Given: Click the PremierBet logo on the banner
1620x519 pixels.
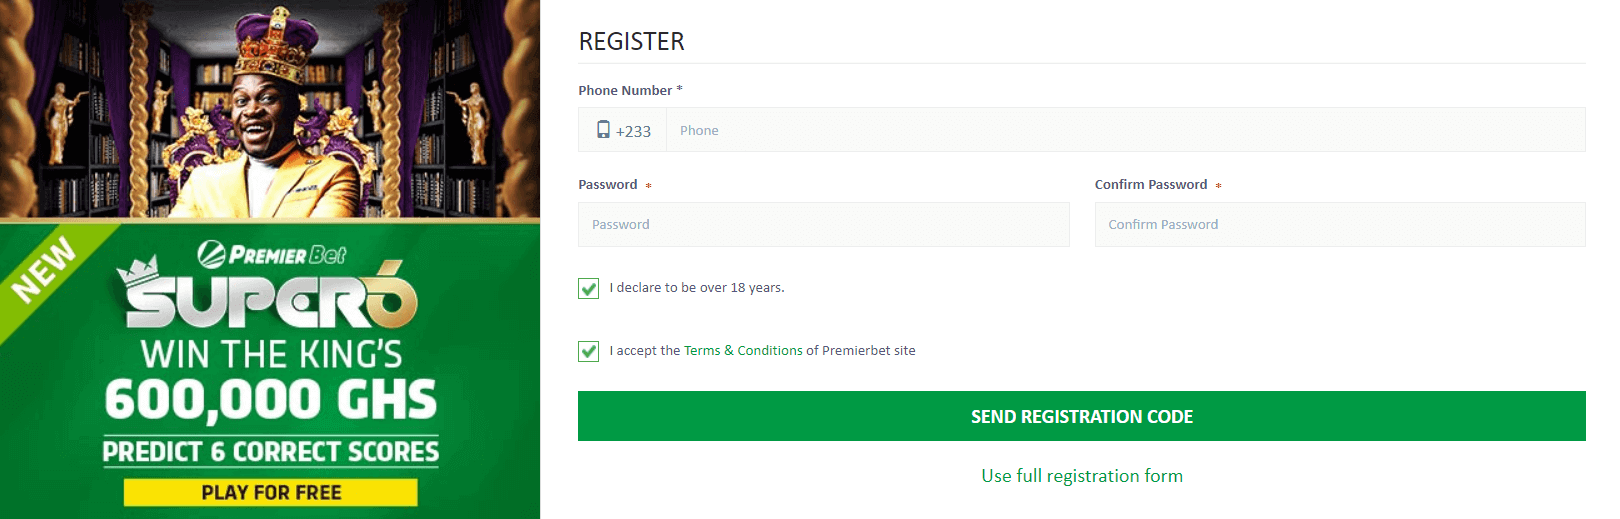Looking at the screenshot, I should (x=271, y=255).
